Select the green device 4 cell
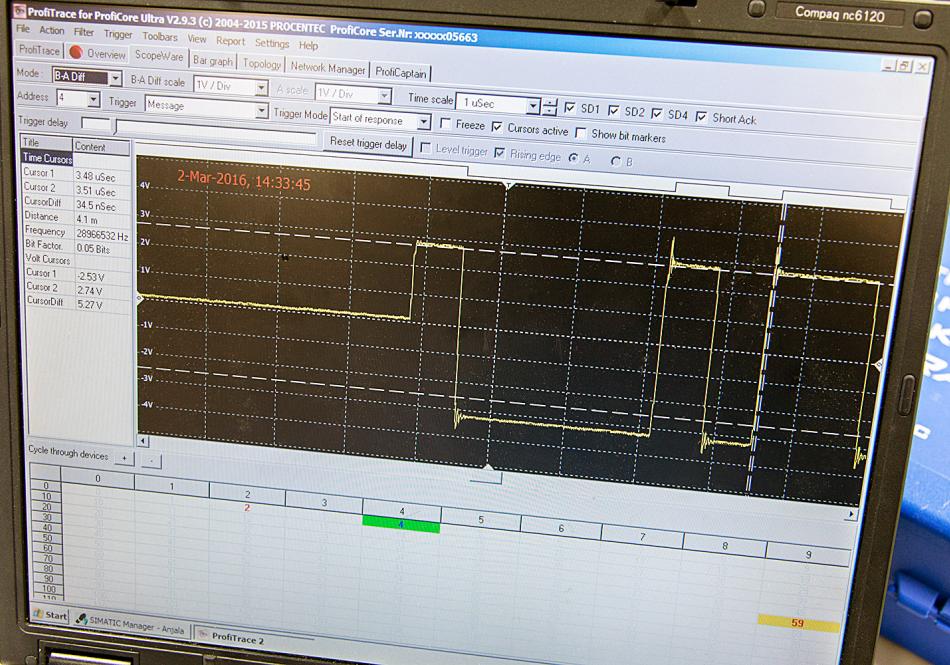Image resolution: width=950 pixels, height=665 pixels. (401, 524)
